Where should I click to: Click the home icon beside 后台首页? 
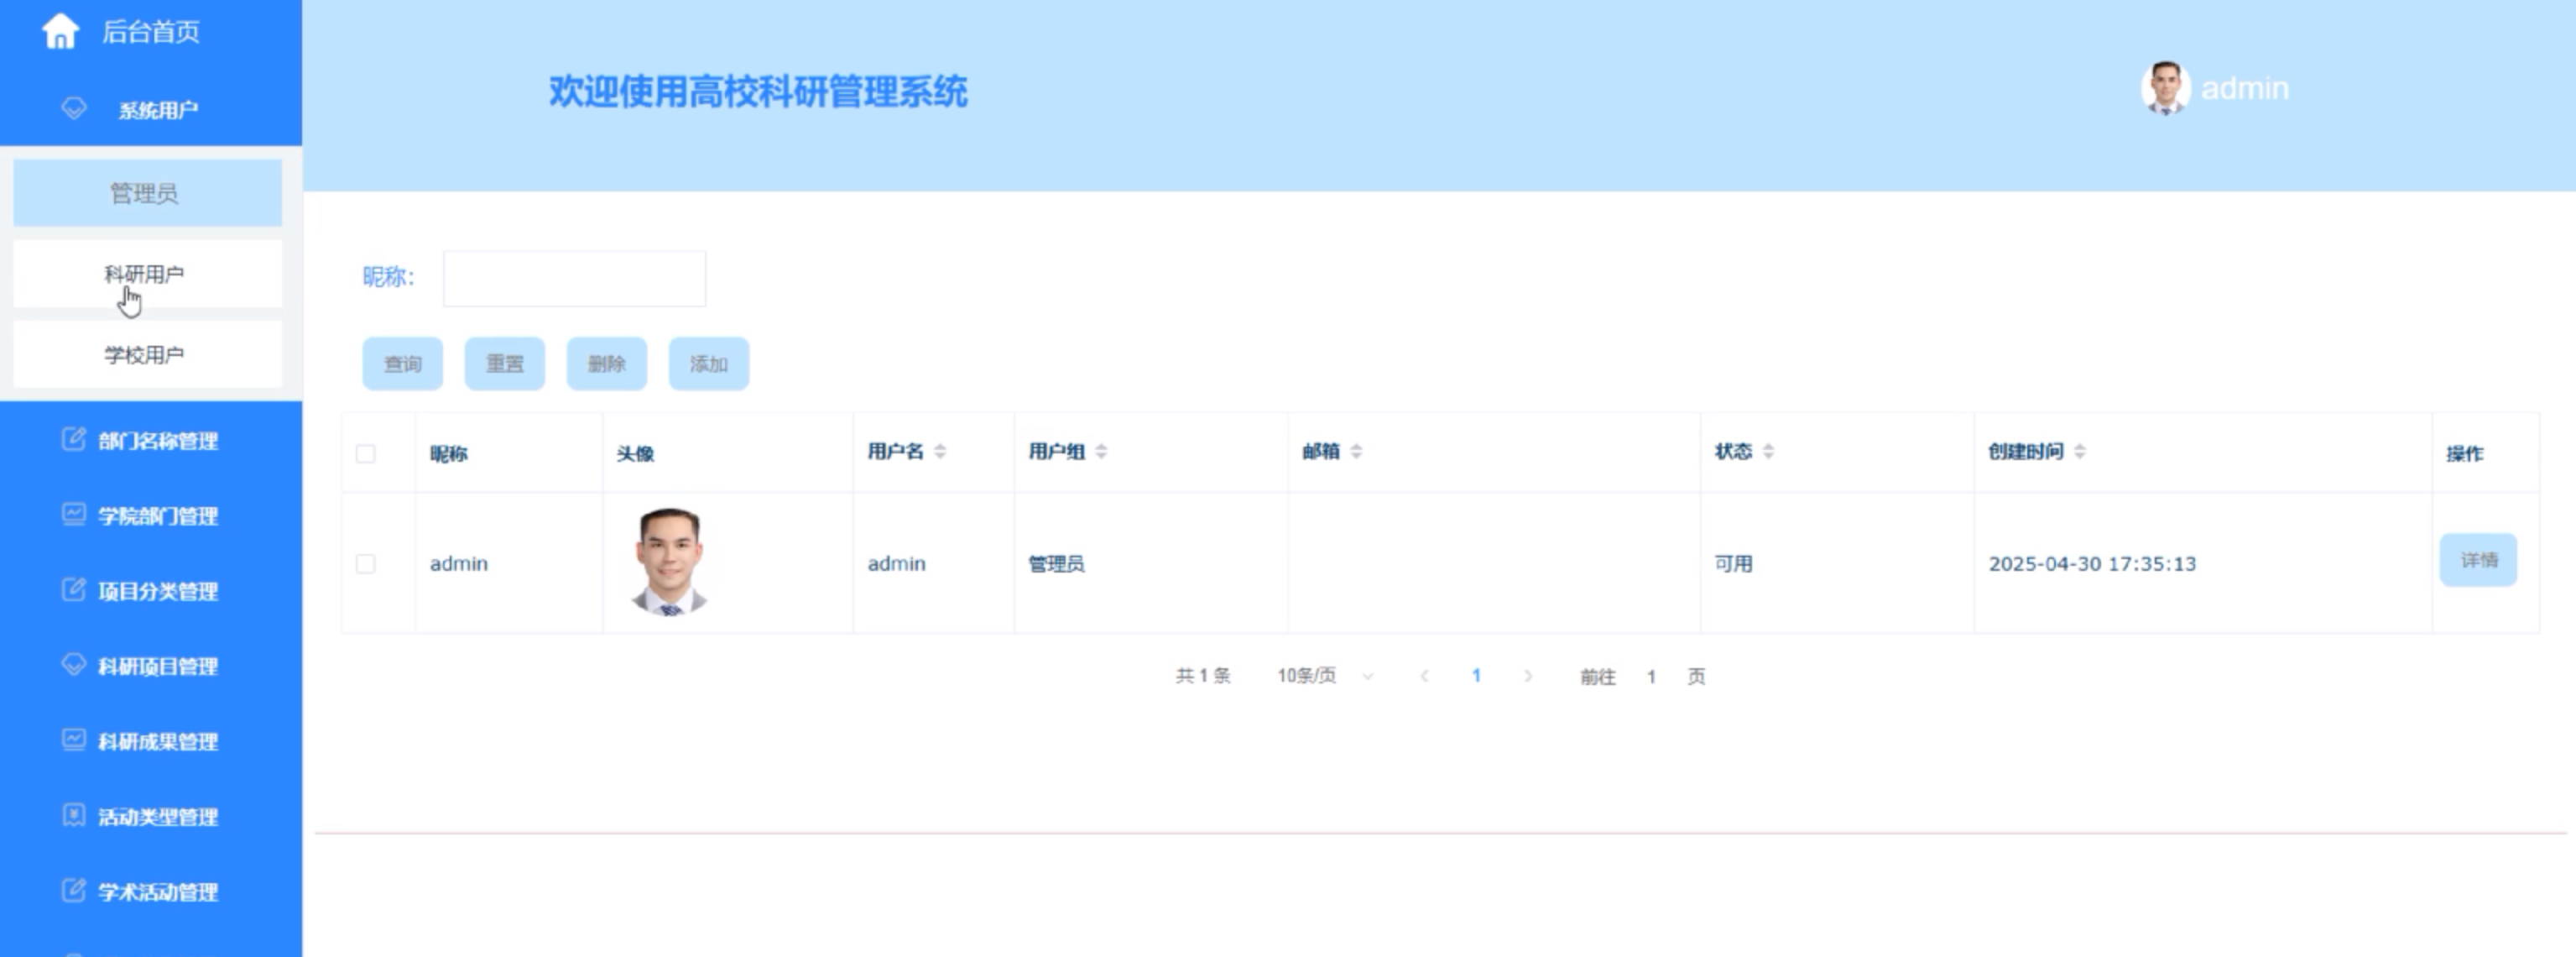[60, 31]
